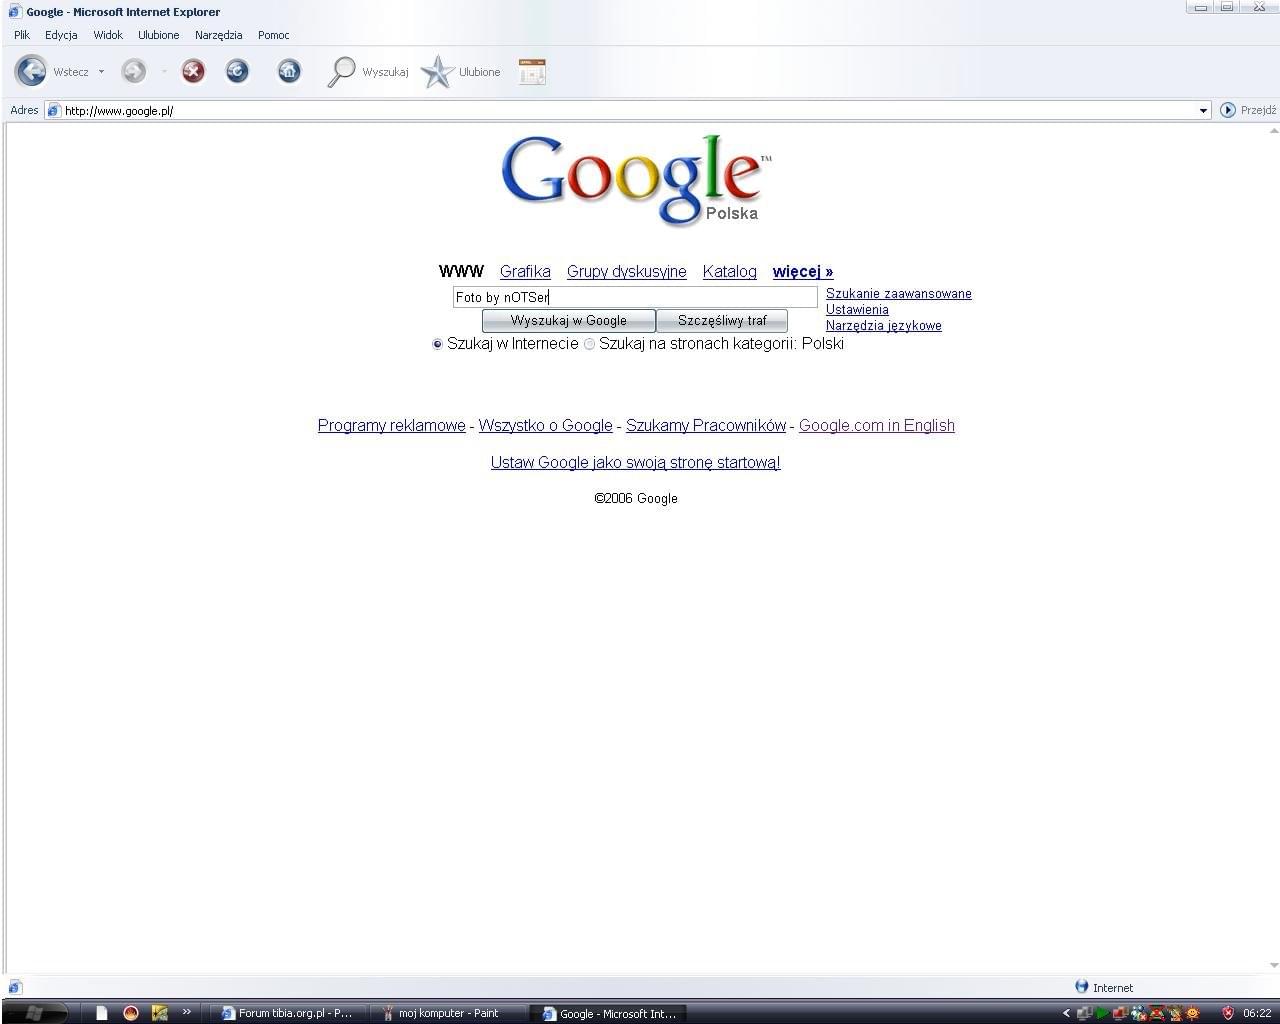Click the vertical scrollbar up arrow
Viewport: 1280px width, 1024px height.
[1273, 129]
